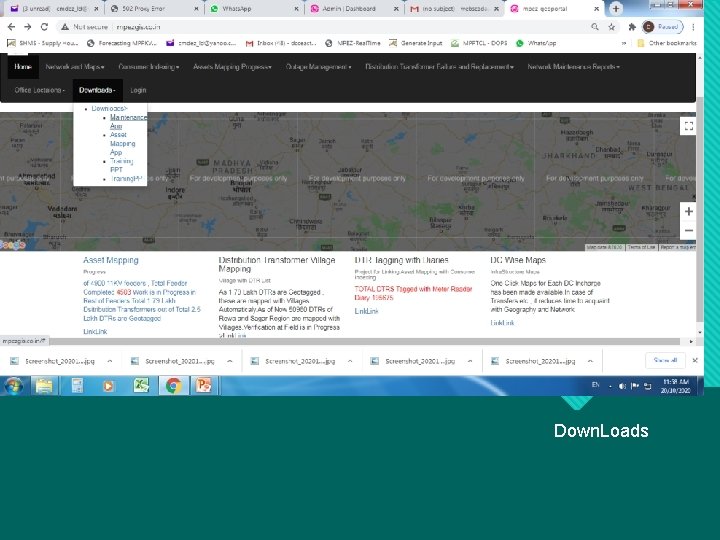Viewport: 720px width, 540px height.
Task: Open media player from taskbar
Action: [108, 386]
